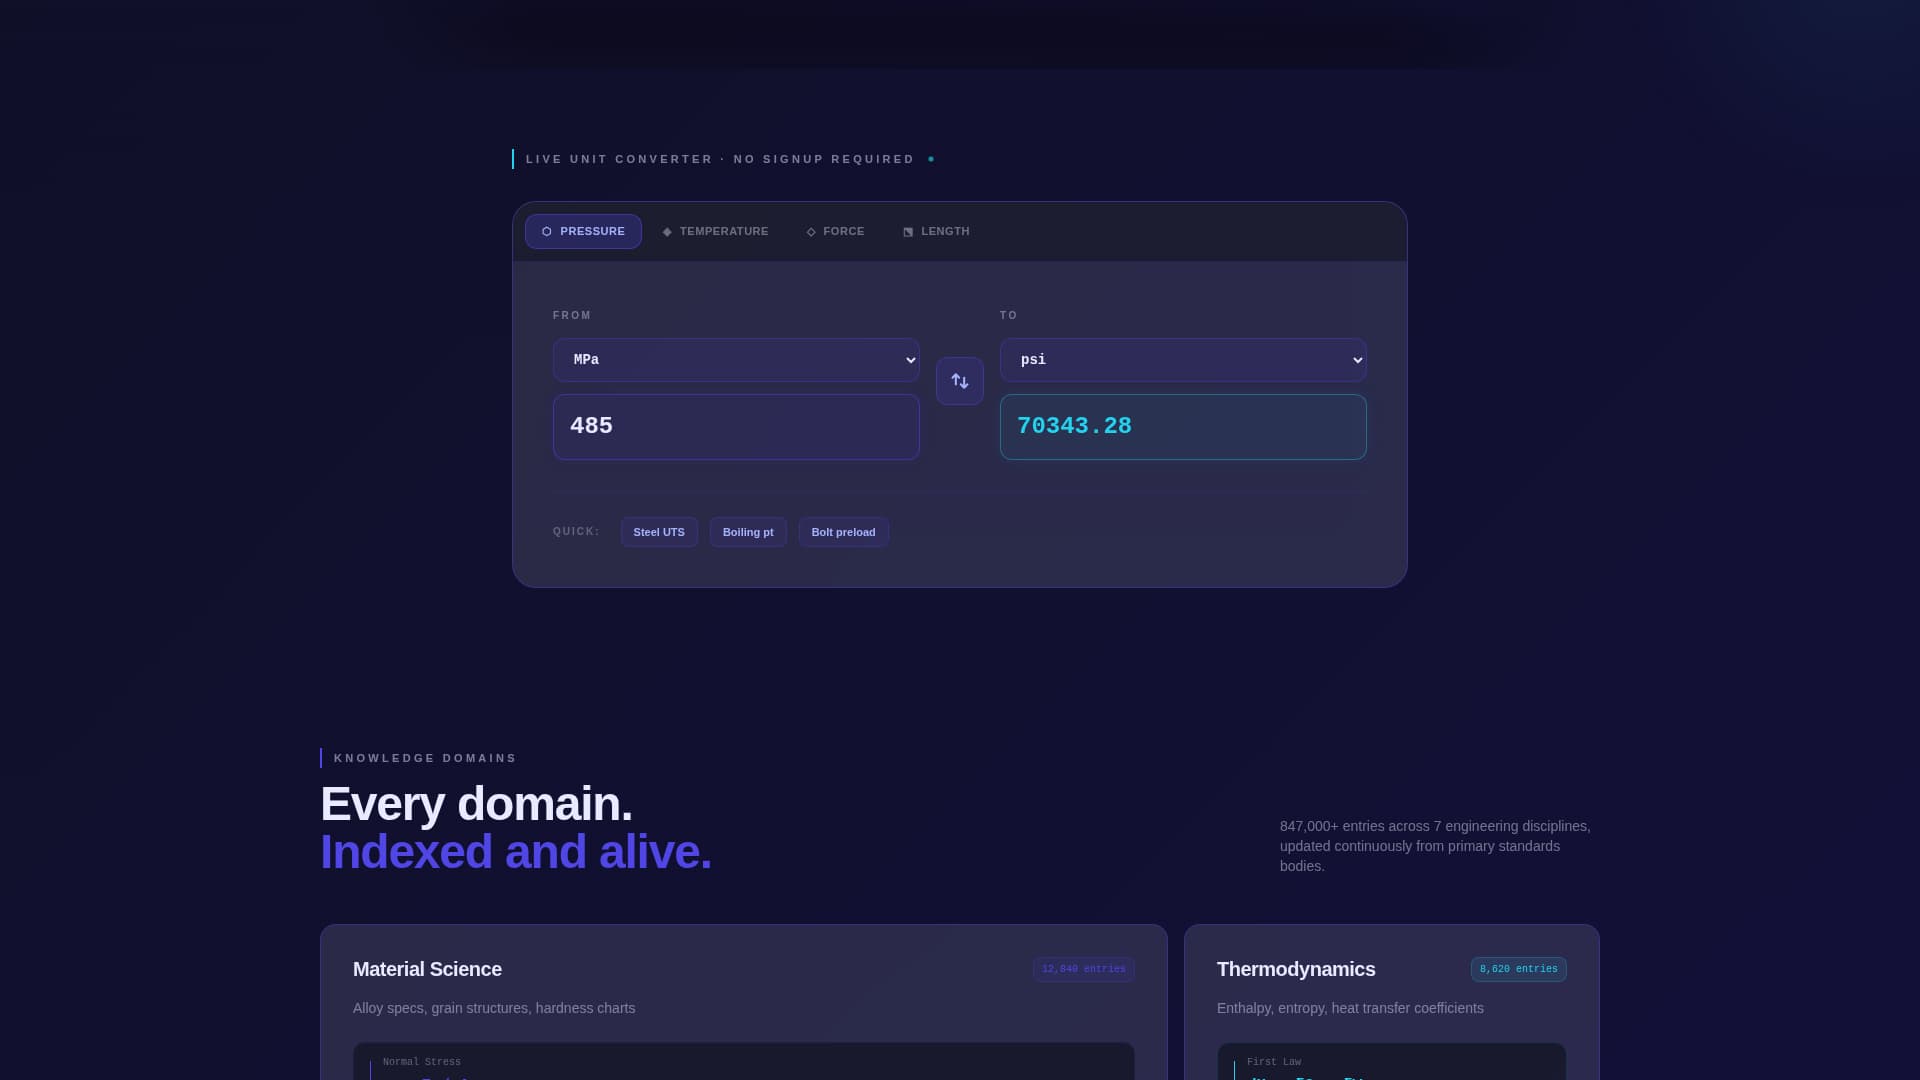Click the result field showing 70343.28
Image resolution: width=1920 pixels, height=1080 pixels.
point(1183,427)
